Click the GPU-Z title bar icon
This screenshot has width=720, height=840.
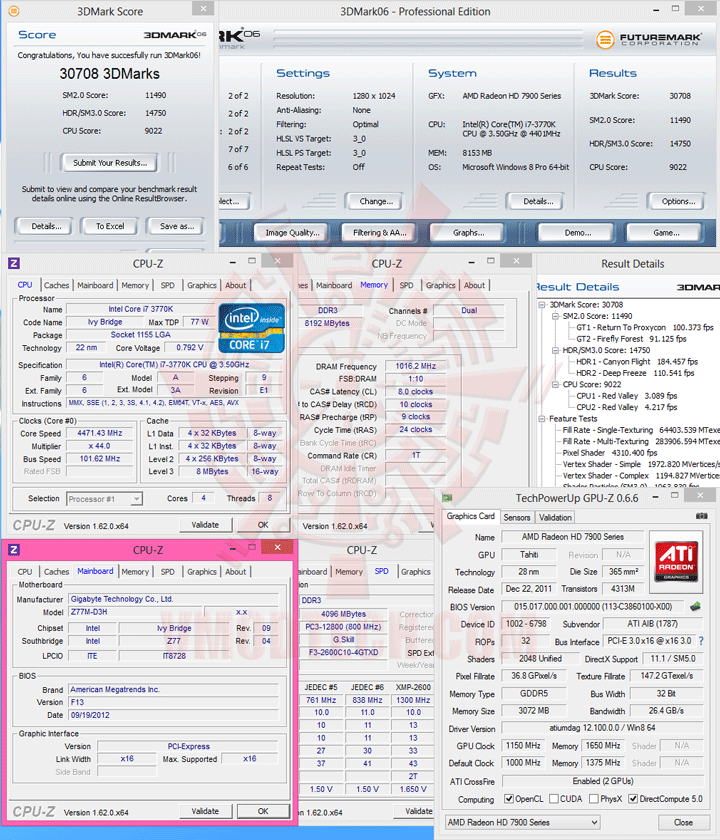pyautogui.click(x=447, y=498)
